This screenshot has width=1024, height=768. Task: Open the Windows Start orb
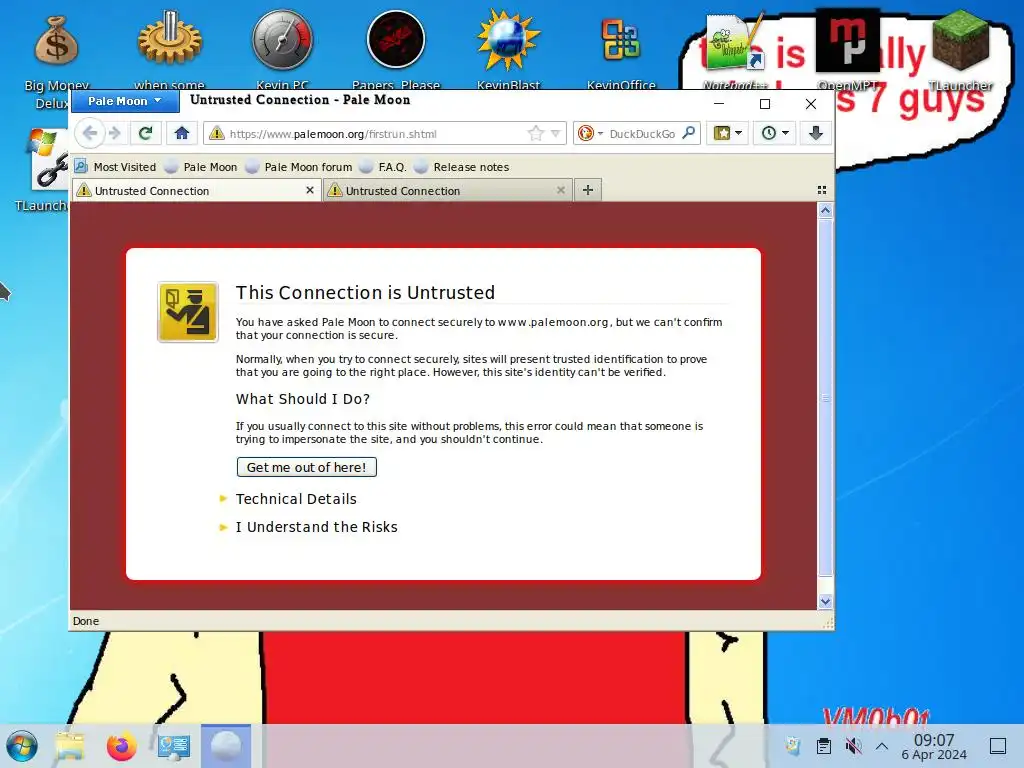tap(22, 746)
